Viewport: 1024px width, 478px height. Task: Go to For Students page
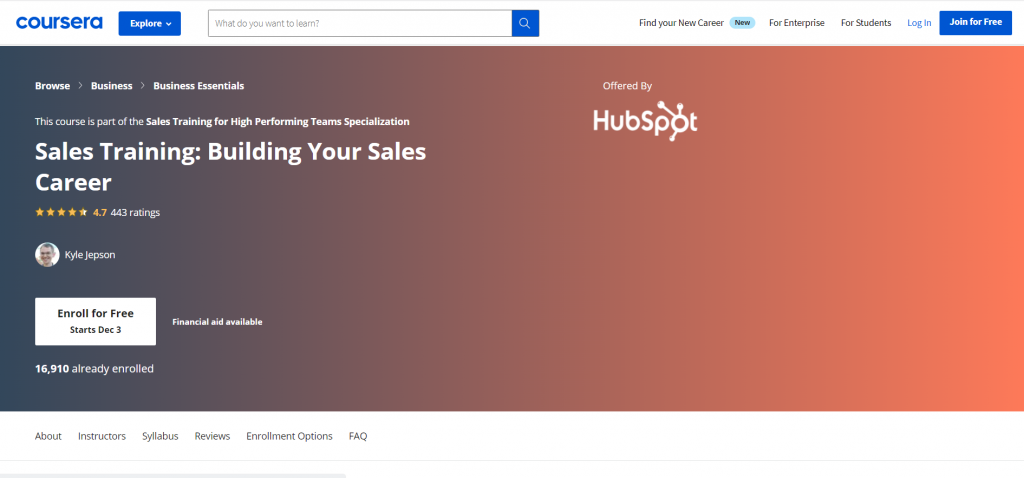coord(866,23)
